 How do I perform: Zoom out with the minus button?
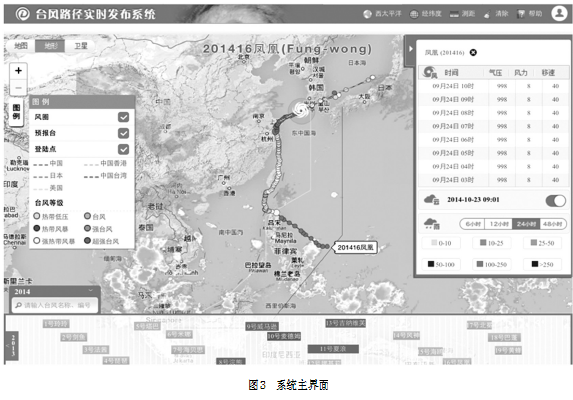click(x=18, y=88)
